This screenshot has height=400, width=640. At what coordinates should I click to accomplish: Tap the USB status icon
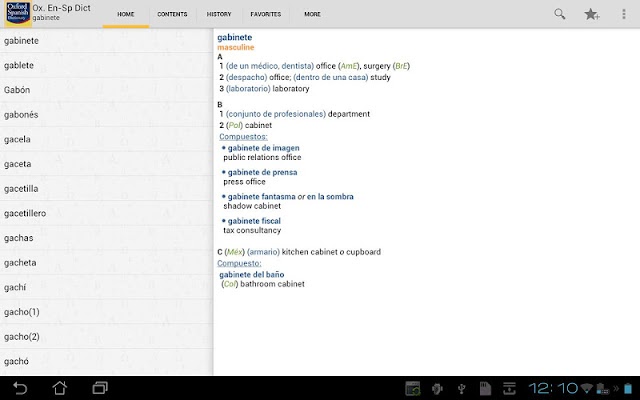(x=462, y=389)
